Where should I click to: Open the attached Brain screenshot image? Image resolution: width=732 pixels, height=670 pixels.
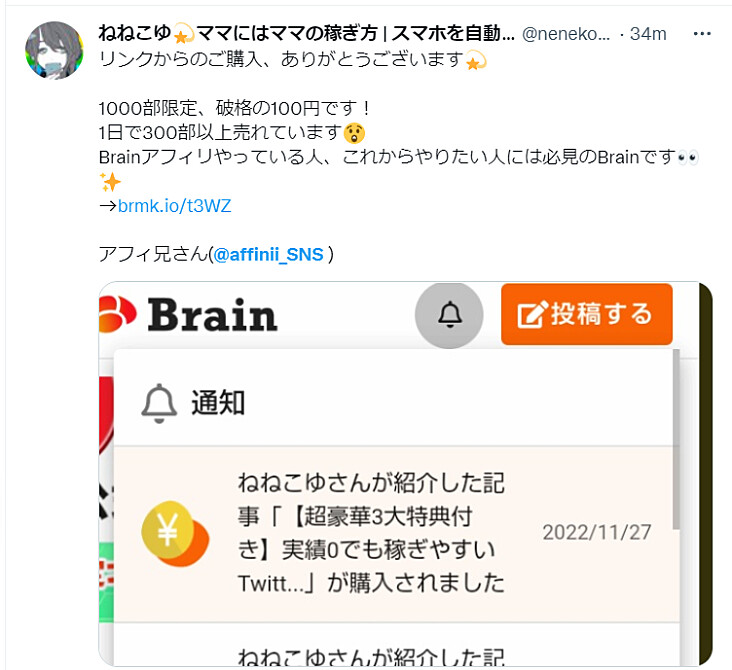coord(405,474)
